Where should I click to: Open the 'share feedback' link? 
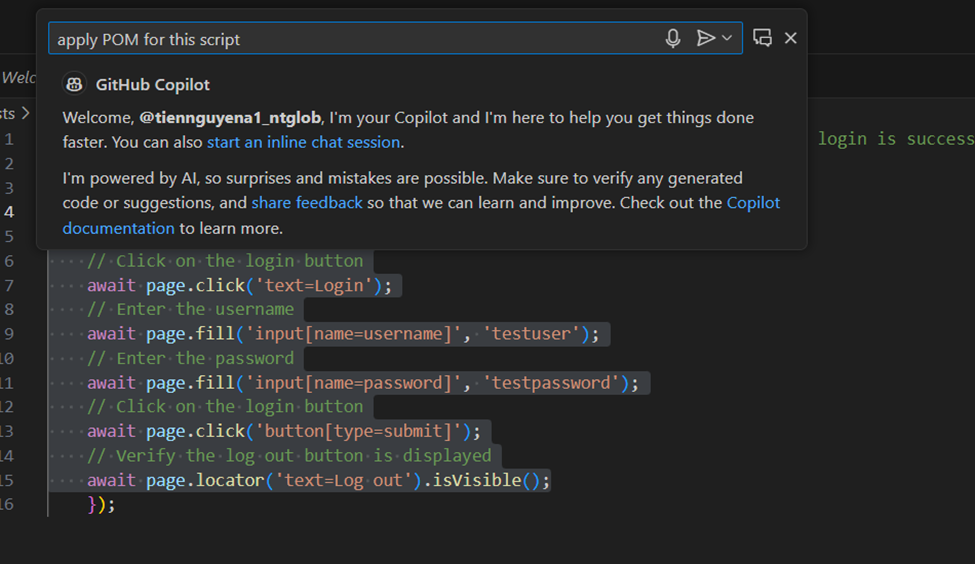pyautogui.click(x=306, y=203)
